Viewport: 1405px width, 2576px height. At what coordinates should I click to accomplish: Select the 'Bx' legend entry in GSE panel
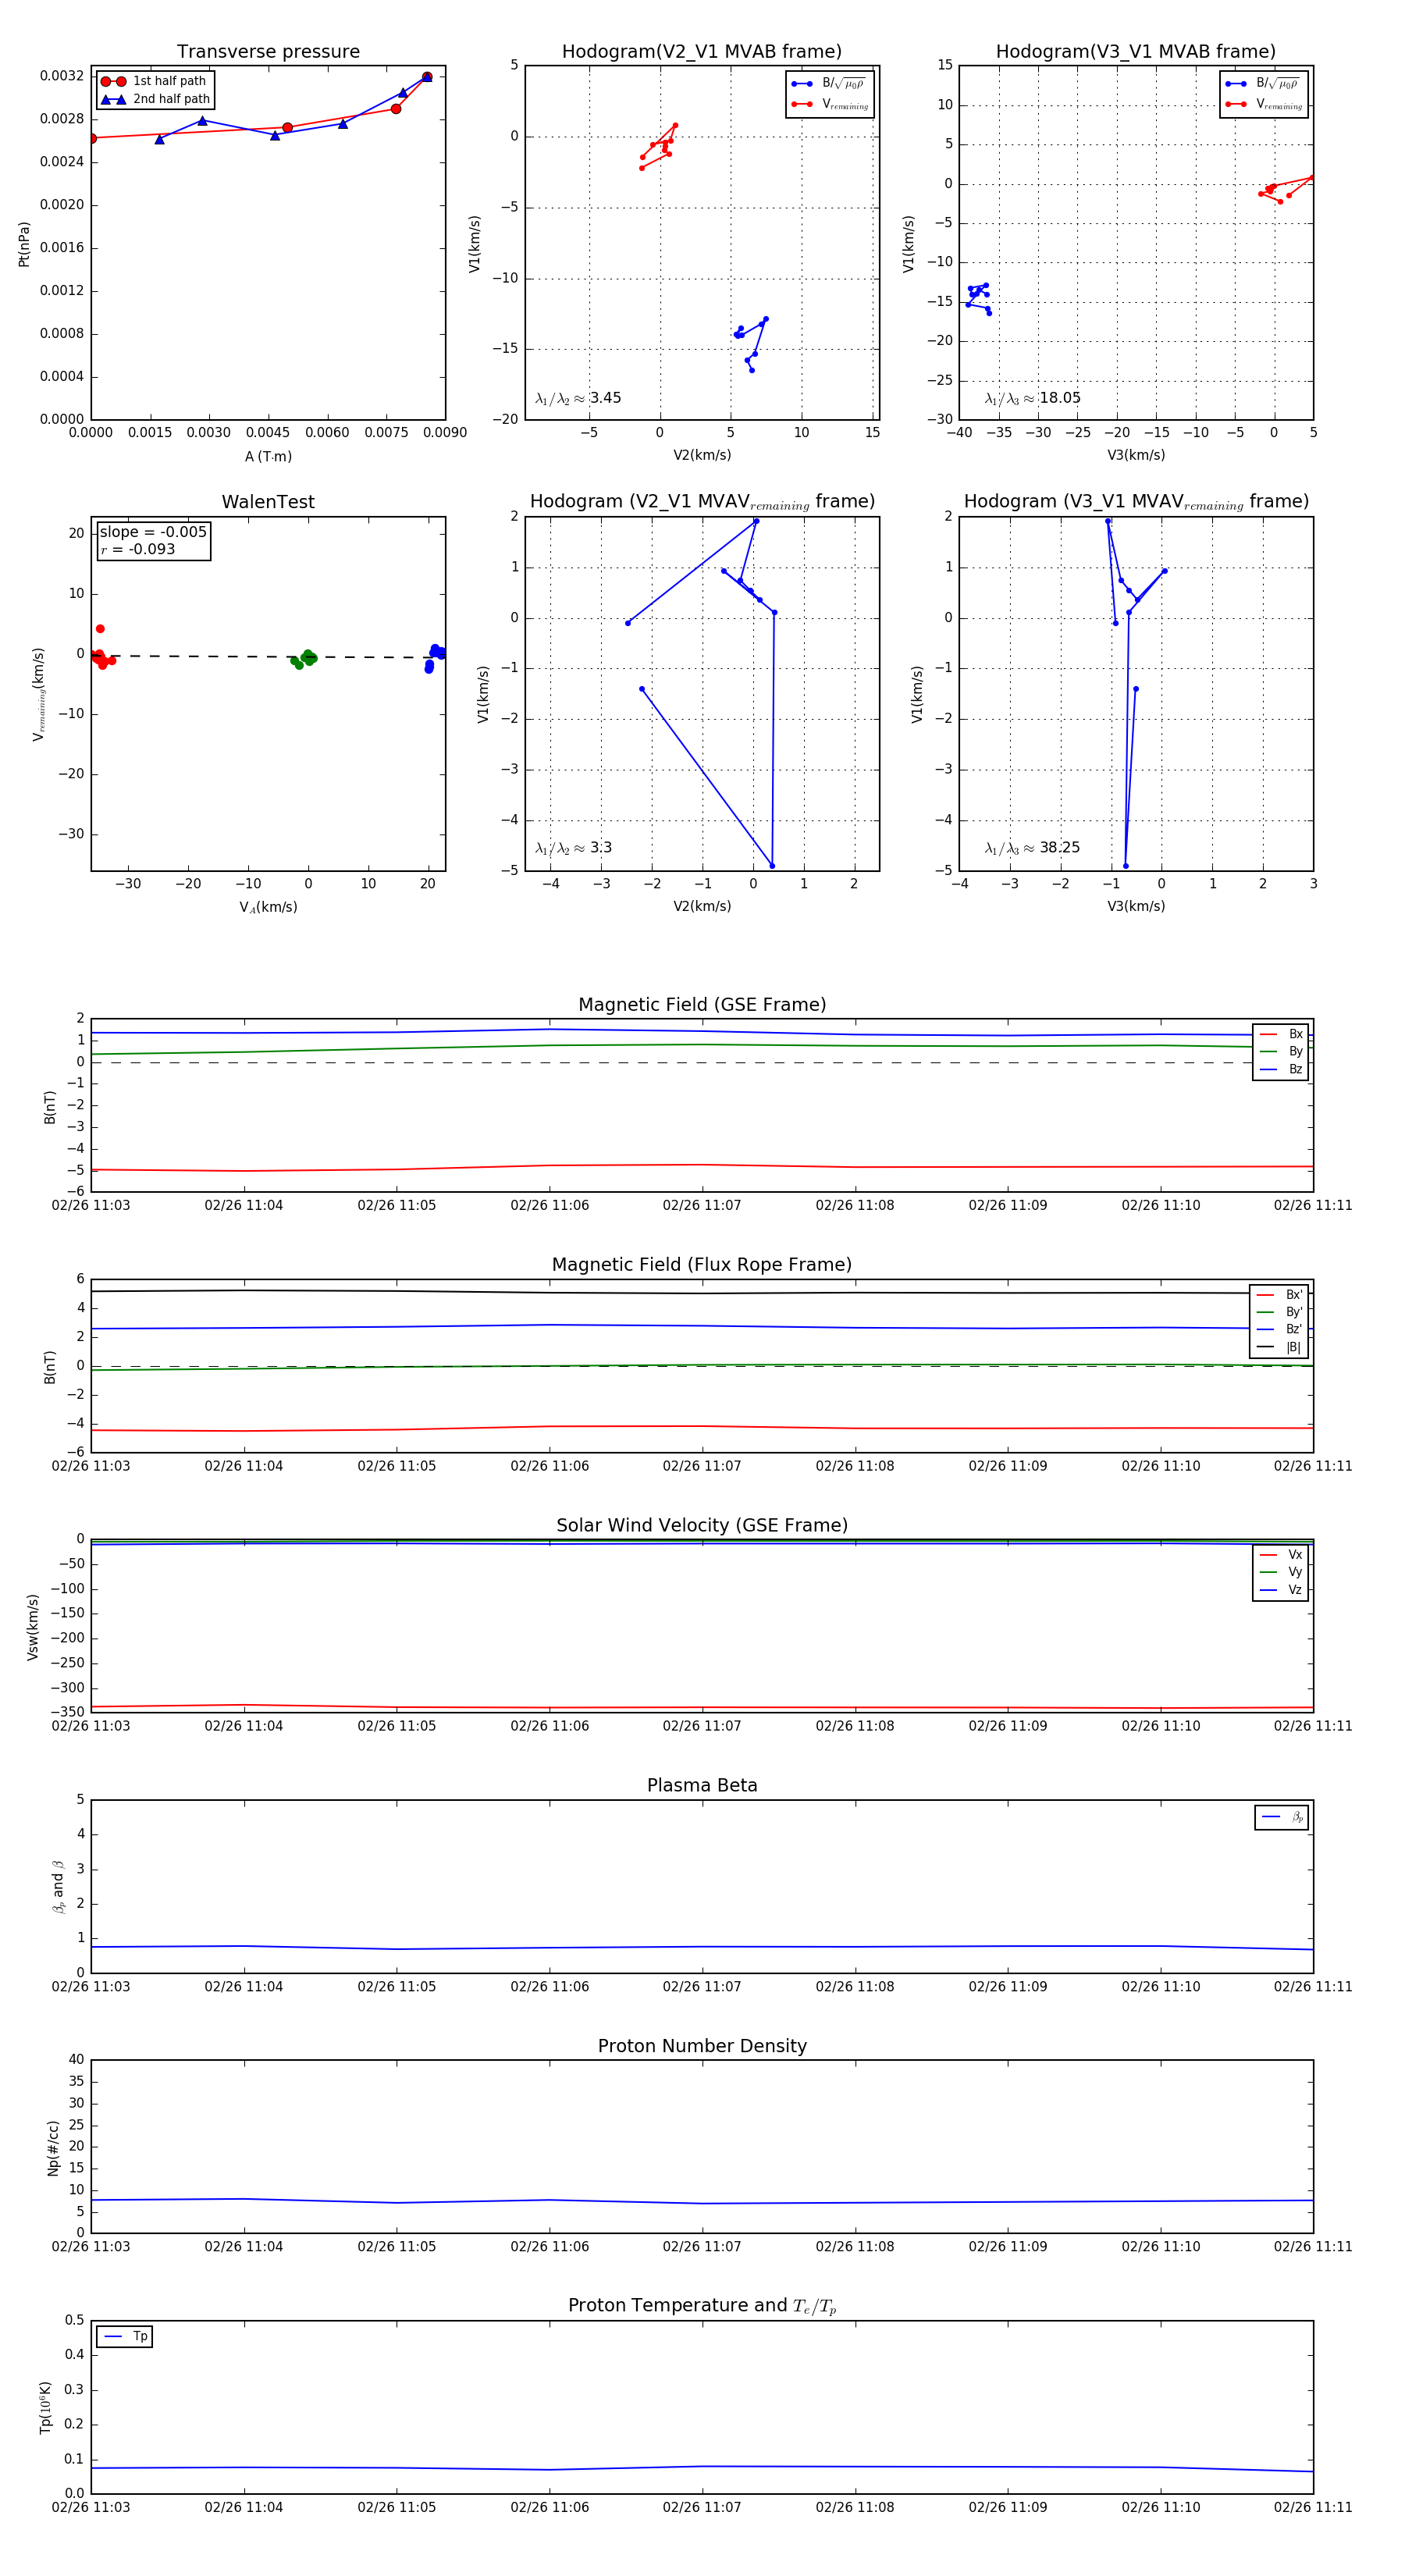tap(1281, 1034)
